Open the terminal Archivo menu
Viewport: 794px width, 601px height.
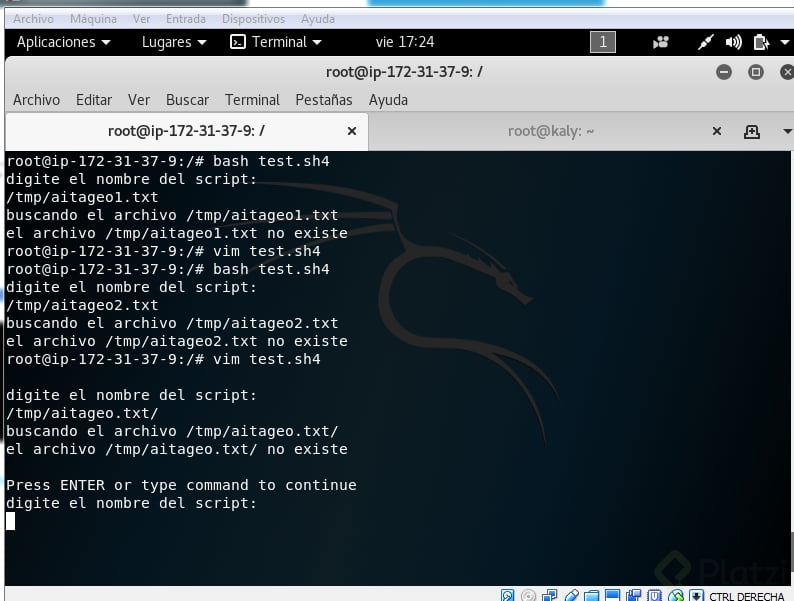point(36,100)
